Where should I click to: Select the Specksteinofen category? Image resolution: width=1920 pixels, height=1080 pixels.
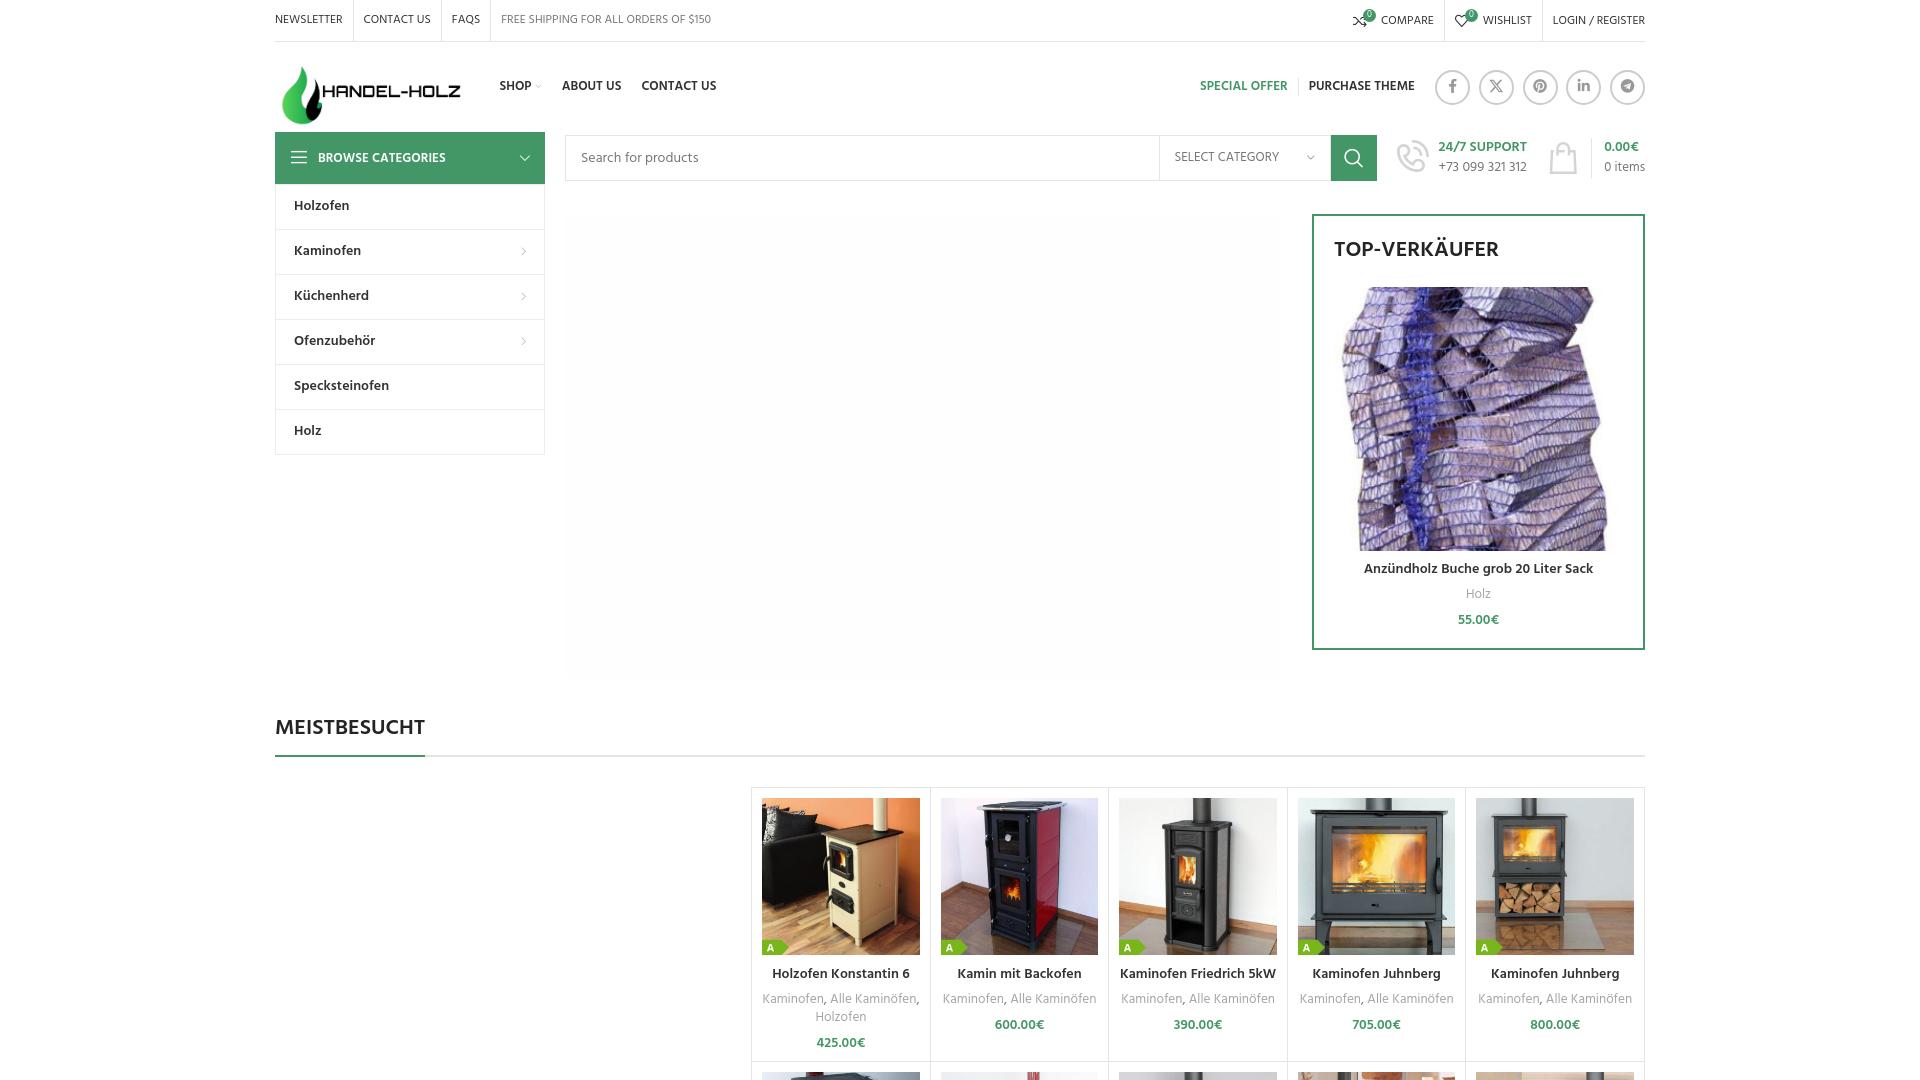tap(410, 386)
